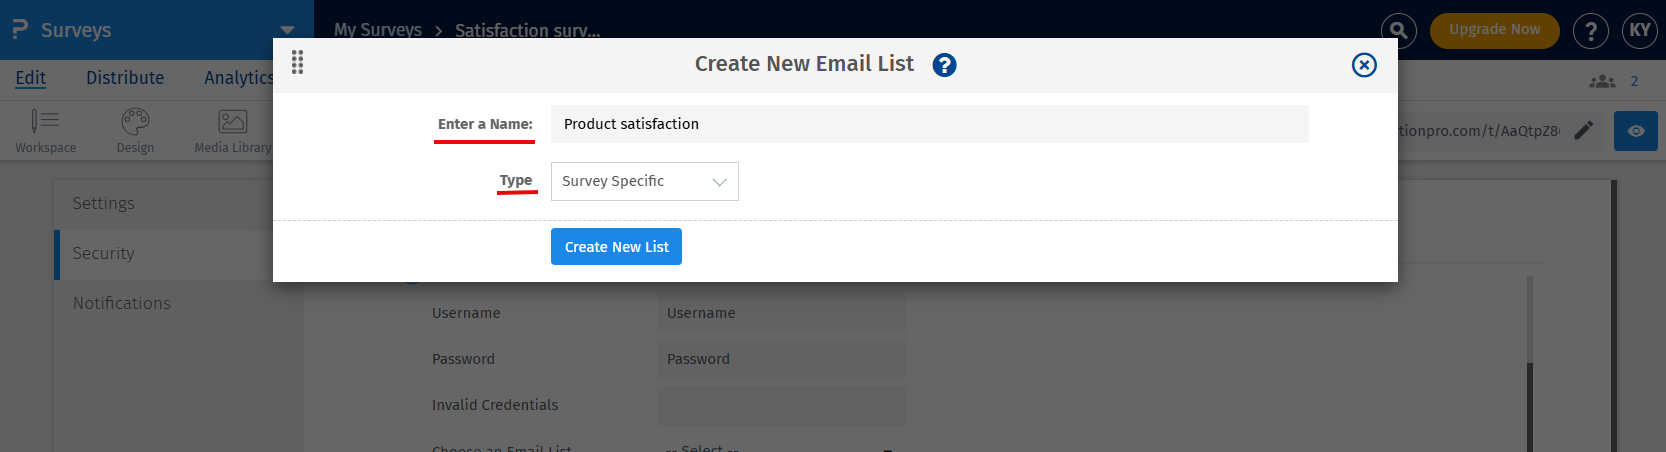
Task: Click the eye preview button
Action: (x=1635, y=131)
